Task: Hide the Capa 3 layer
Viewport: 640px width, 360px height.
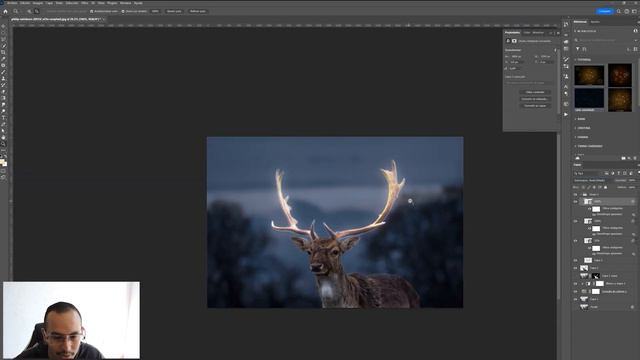Action: 576,260
